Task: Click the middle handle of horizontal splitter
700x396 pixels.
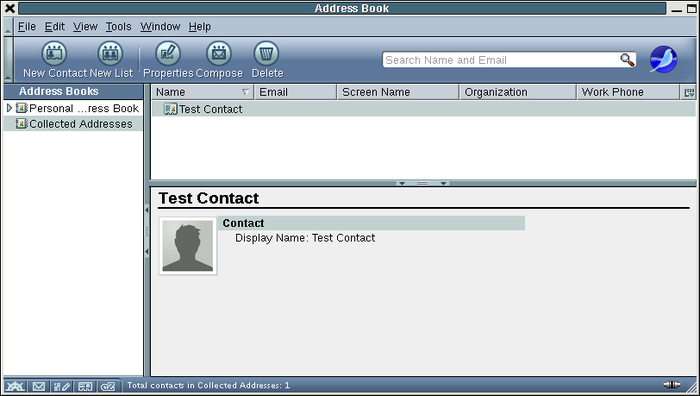Action: [x=422, y=183]
